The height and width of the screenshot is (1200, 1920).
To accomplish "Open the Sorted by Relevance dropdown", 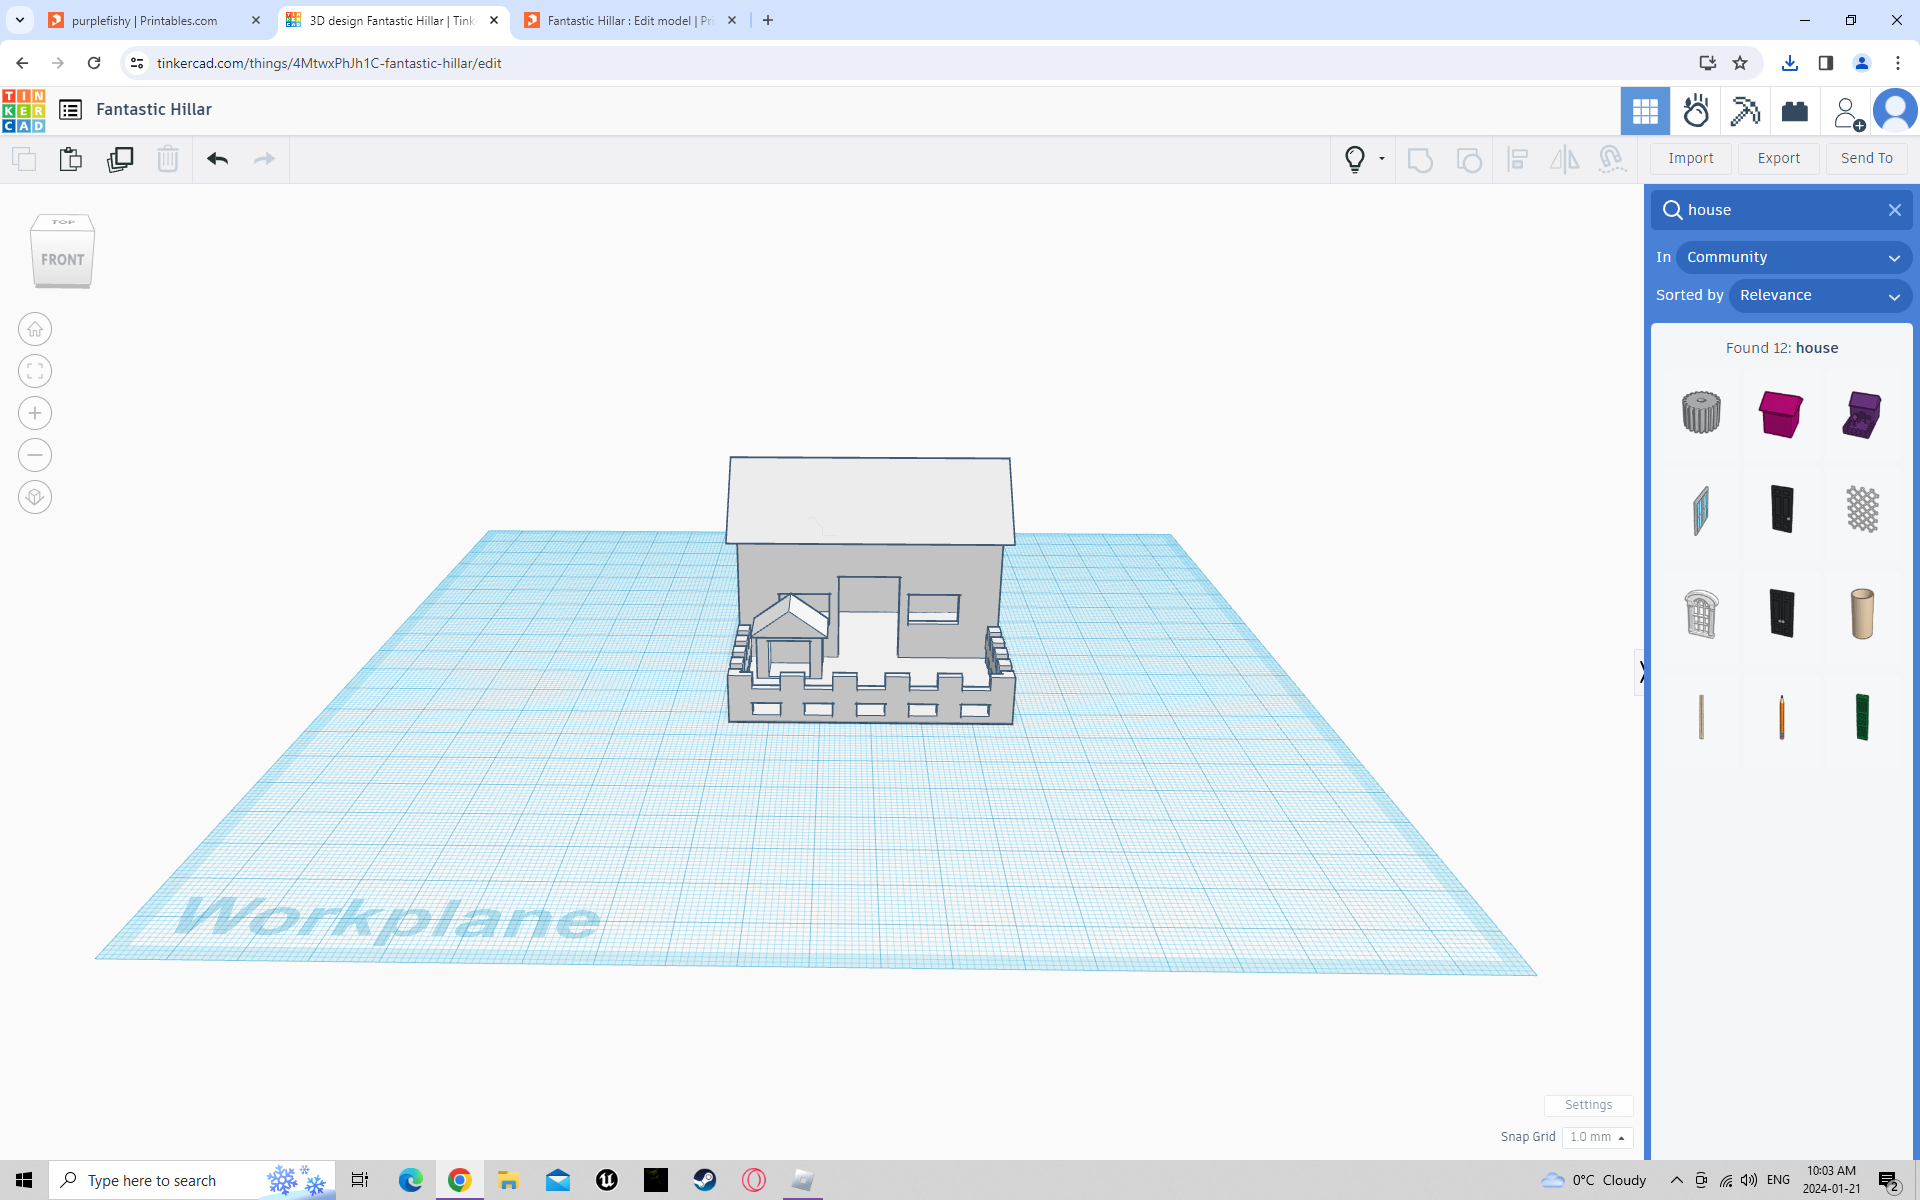I will click(x=1820, y=295).
